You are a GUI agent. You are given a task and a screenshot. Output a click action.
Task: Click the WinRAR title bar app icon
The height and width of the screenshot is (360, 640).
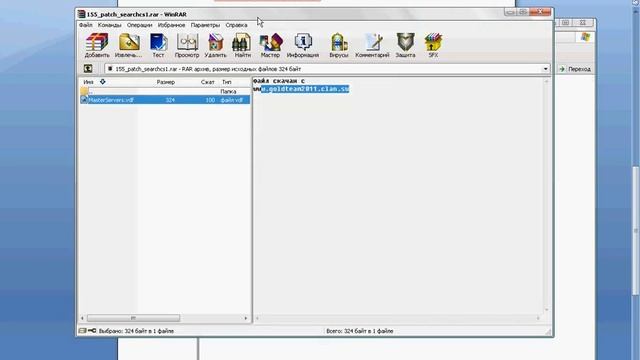click(x=82, y=14)
